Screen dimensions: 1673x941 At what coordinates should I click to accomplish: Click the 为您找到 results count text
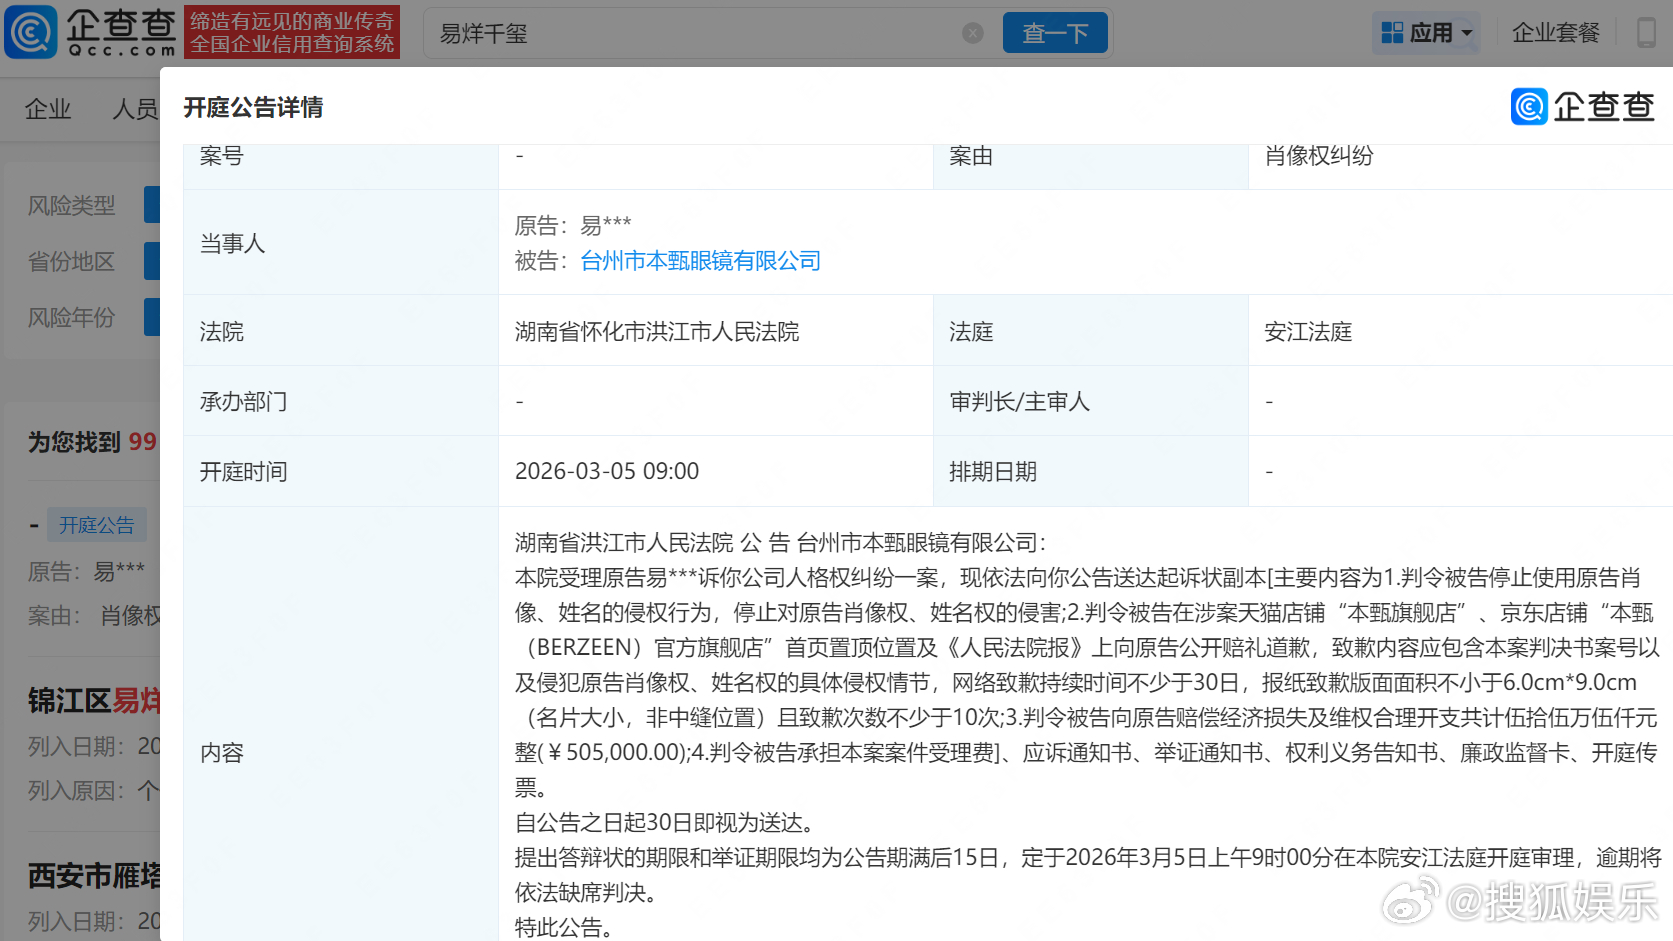point(92,442)
